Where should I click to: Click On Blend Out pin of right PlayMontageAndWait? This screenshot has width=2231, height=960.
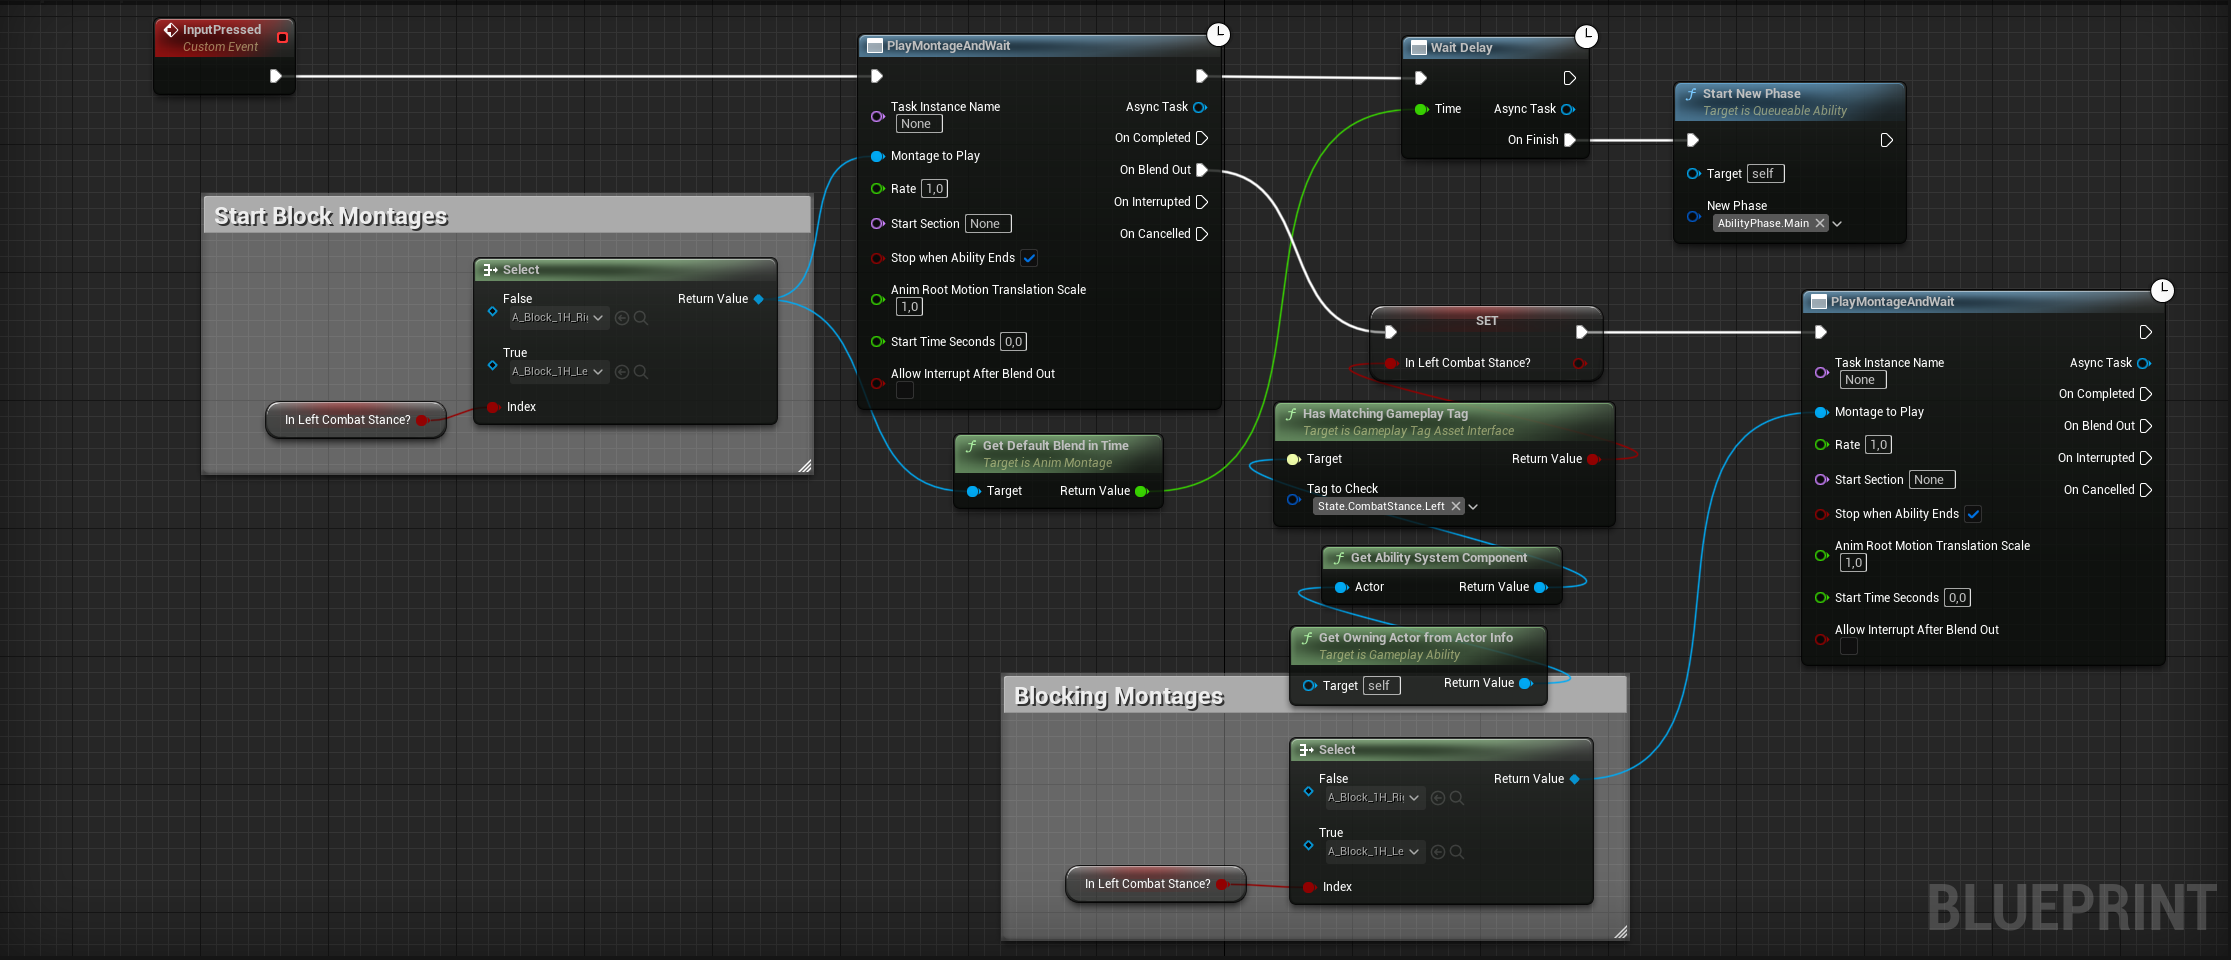[2146, 426]
